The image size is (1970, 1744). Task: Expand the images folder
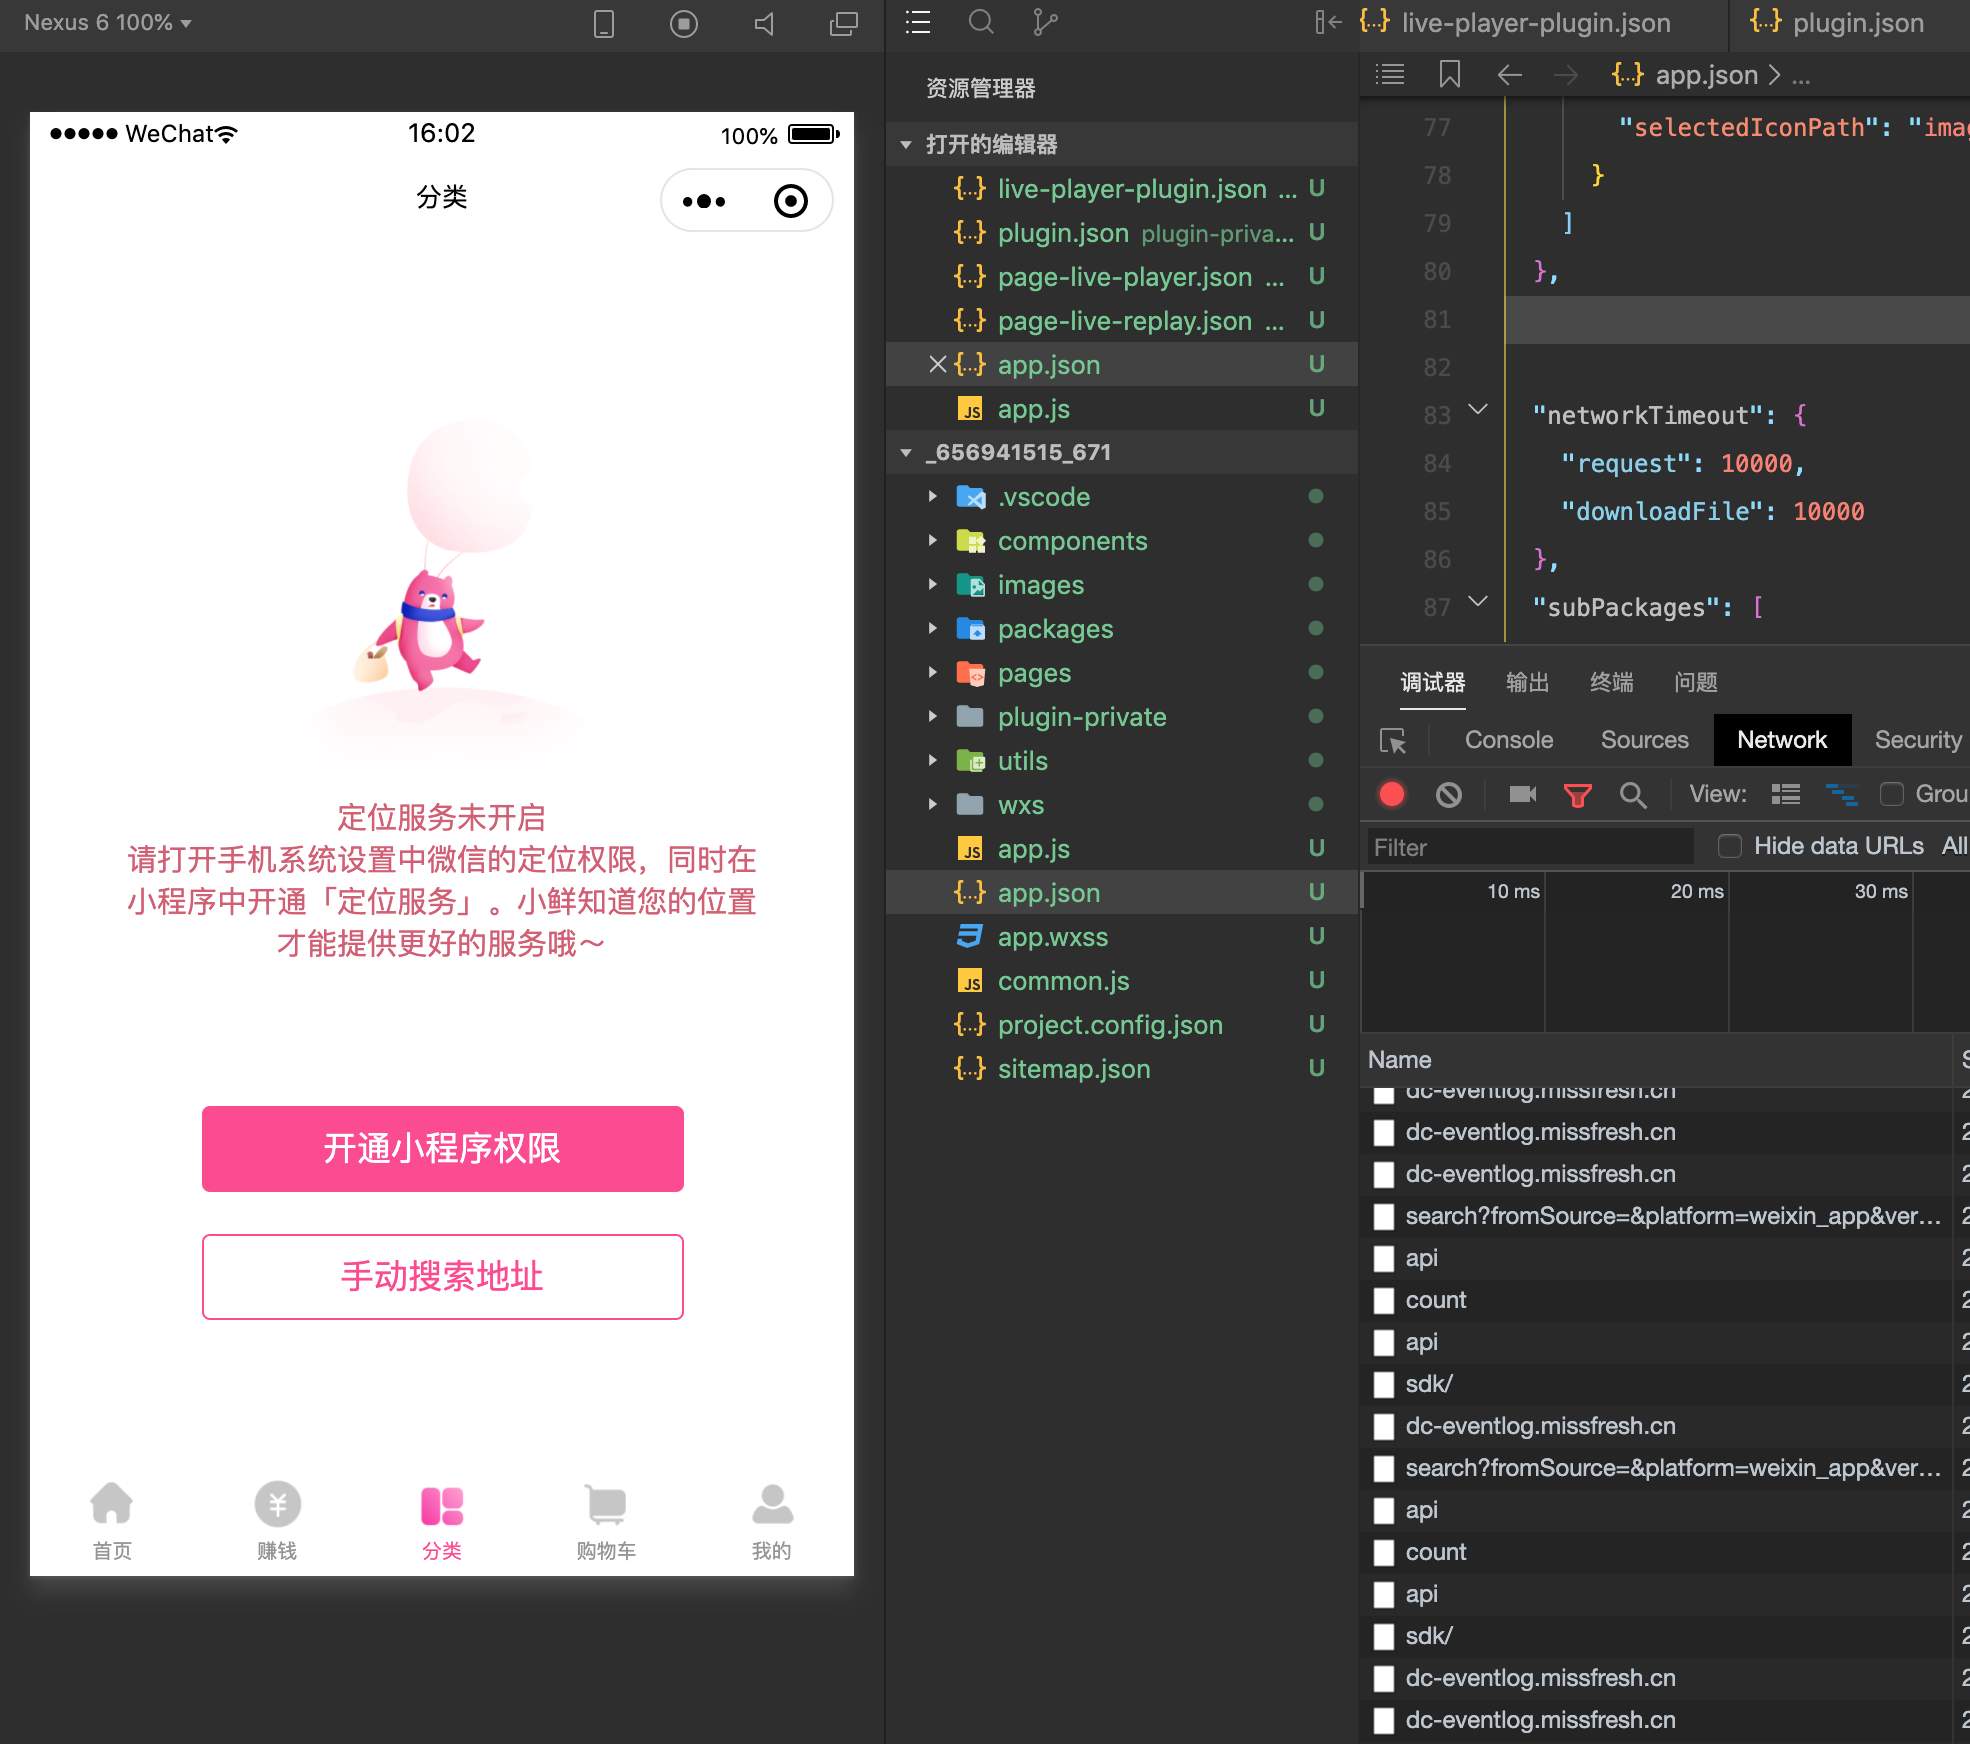(x=932, y=585)
